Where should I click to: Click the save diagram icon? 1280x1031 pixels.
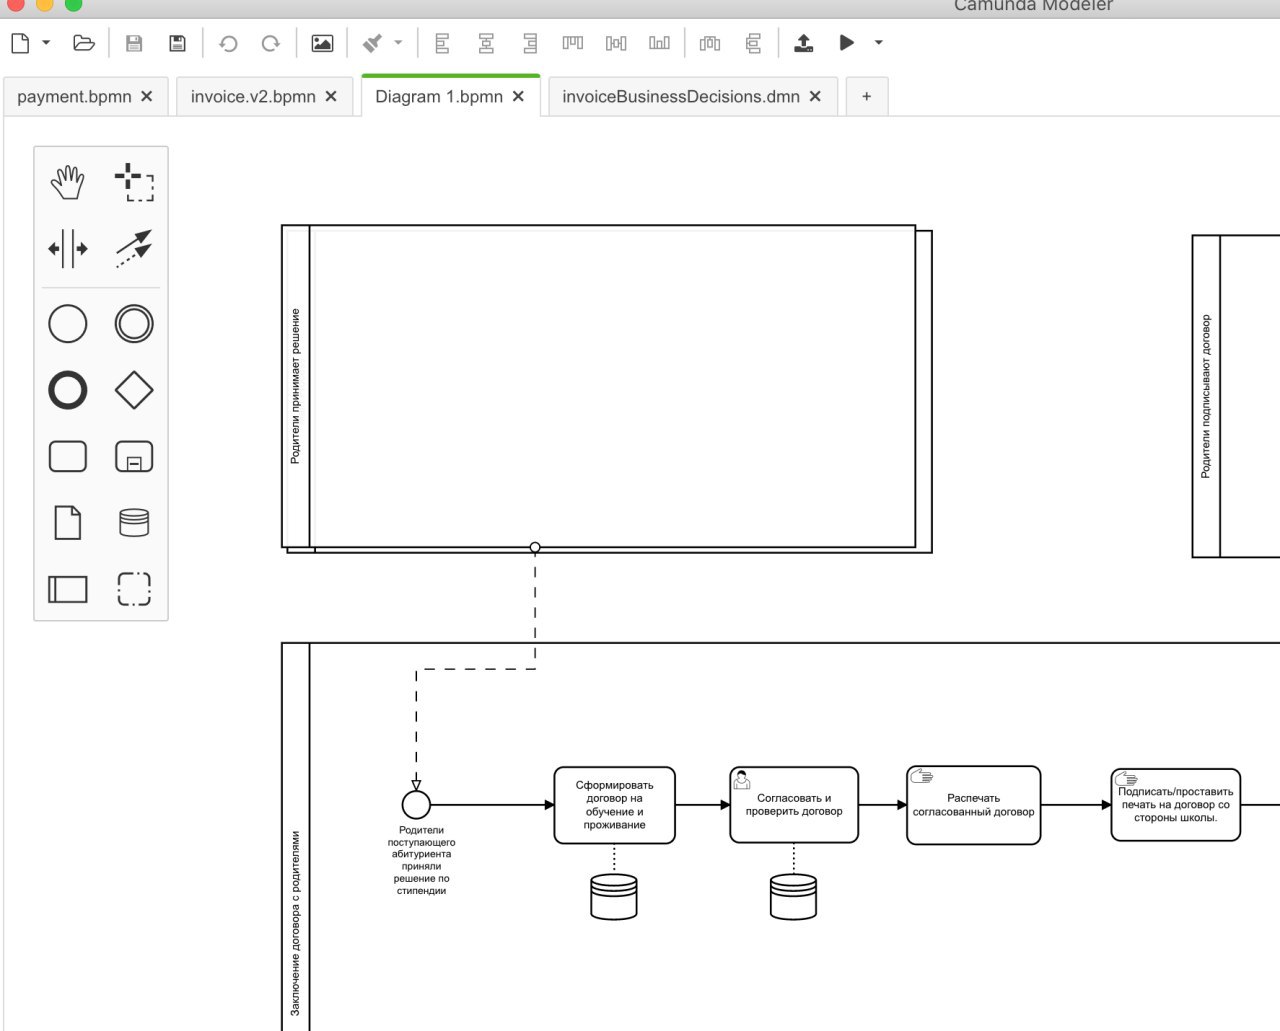tap(134, 43)
